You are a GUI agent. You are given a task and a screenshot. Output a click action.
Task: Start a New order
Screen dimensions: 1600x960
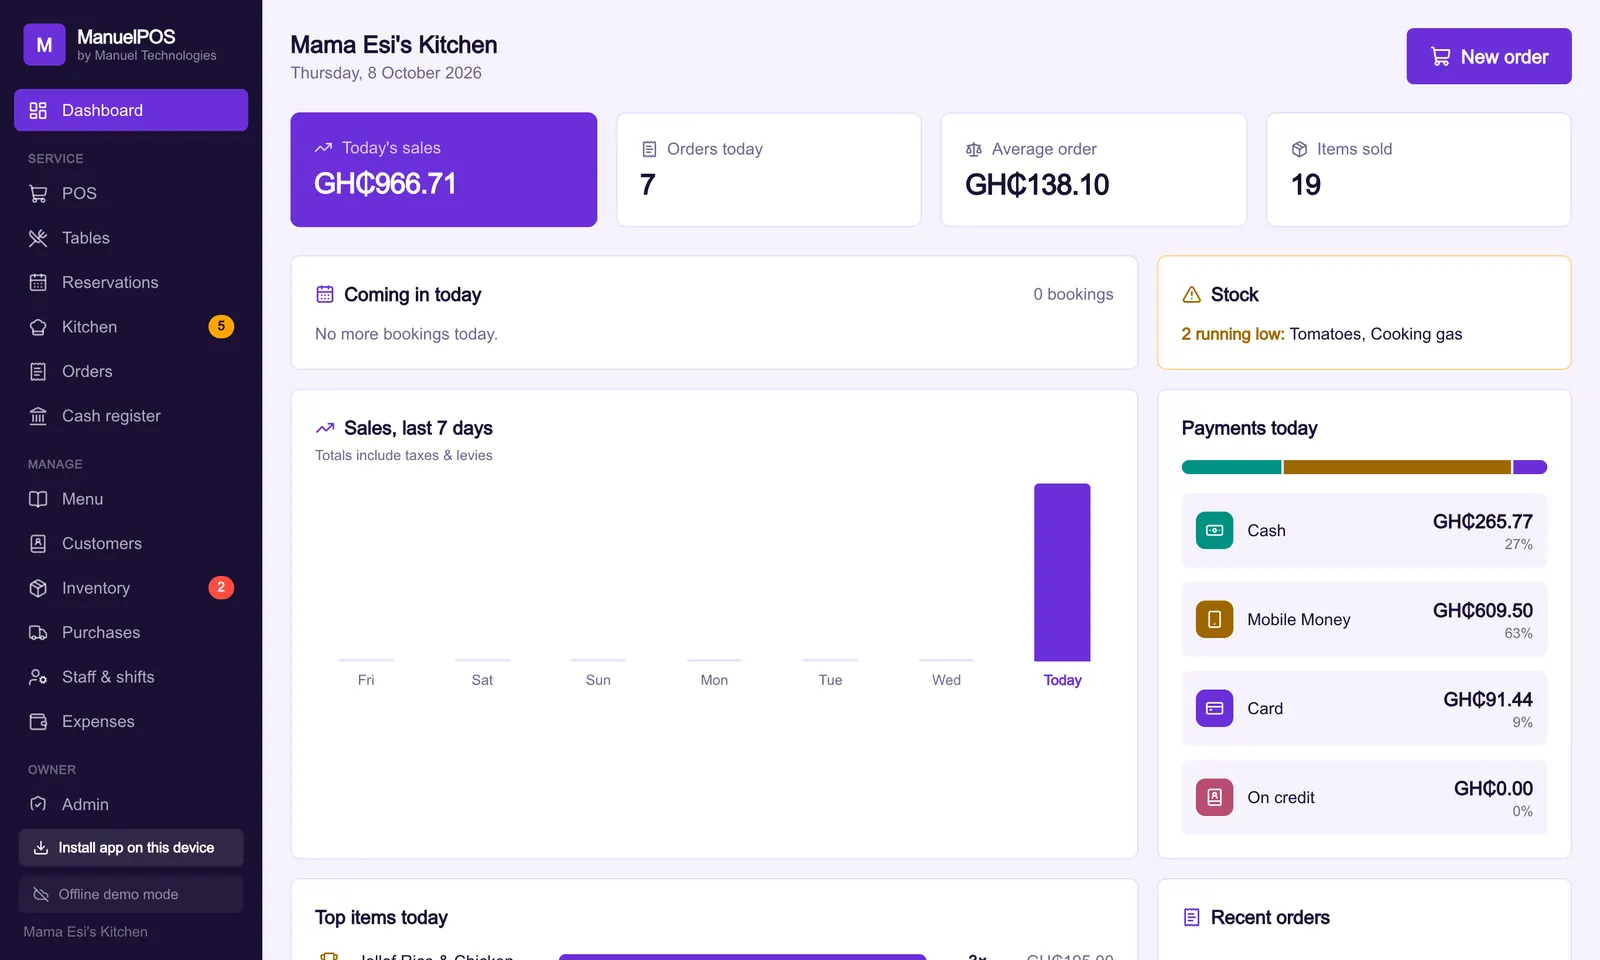1489,56
